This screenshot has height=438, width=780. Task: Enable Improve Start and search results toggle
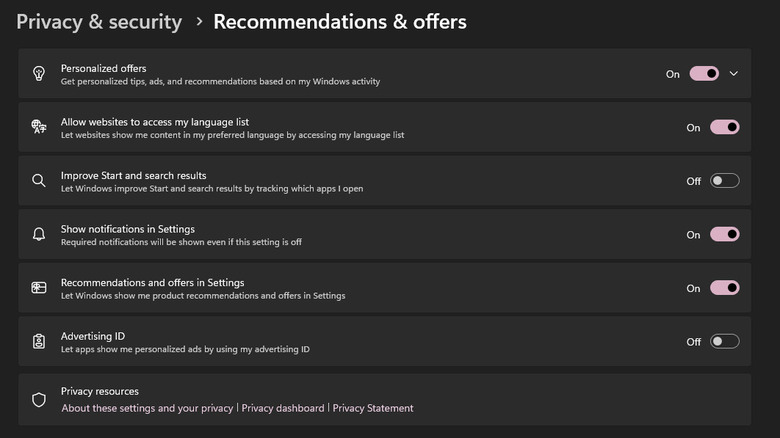click(x=724, y=181)
